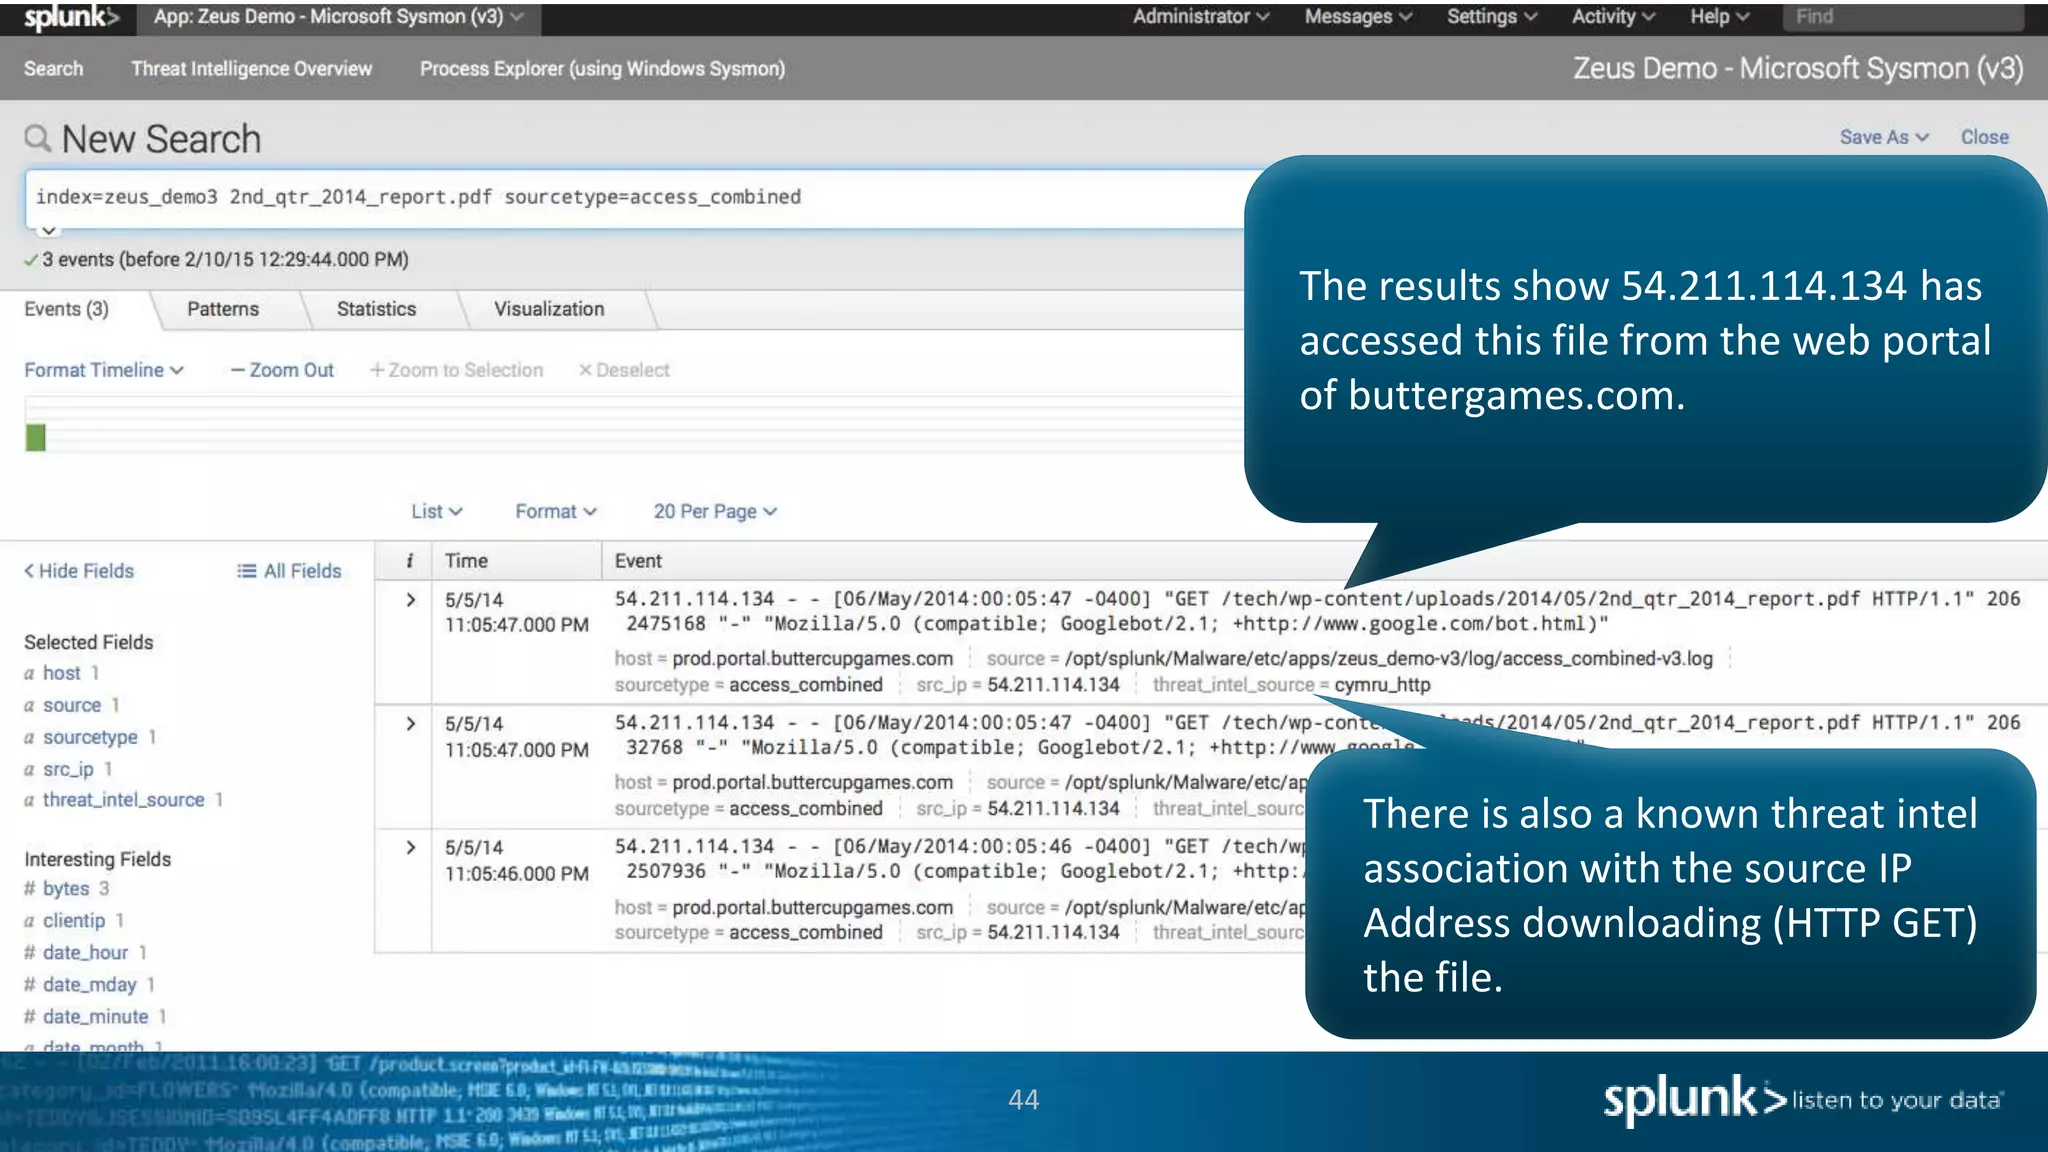Screen dimensions: 2048x1152
Task: Open the 20 Per Page dropdown
Action: [715, 511]
